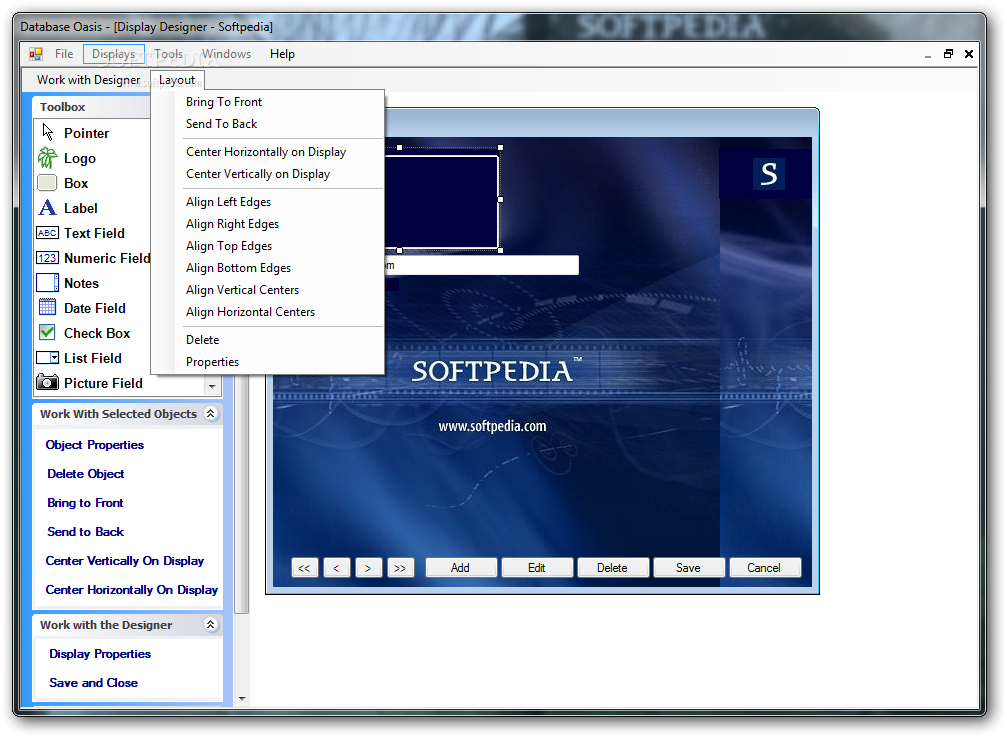Click the Save button on display

[x=688, y=568]
